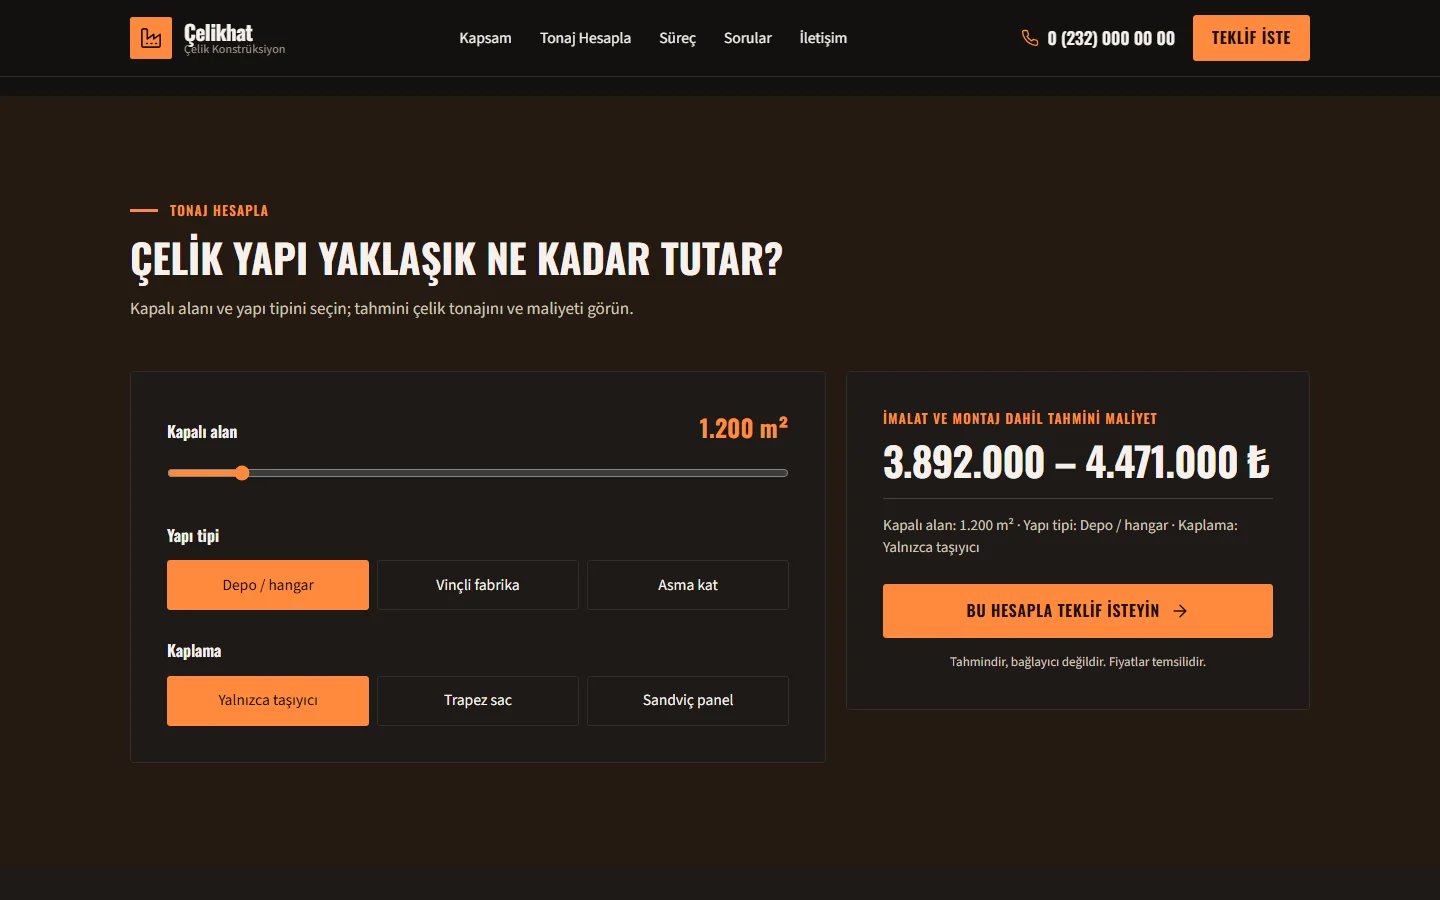
Task: Click the Kapalı alan label
Action: [x=202, y=432]
